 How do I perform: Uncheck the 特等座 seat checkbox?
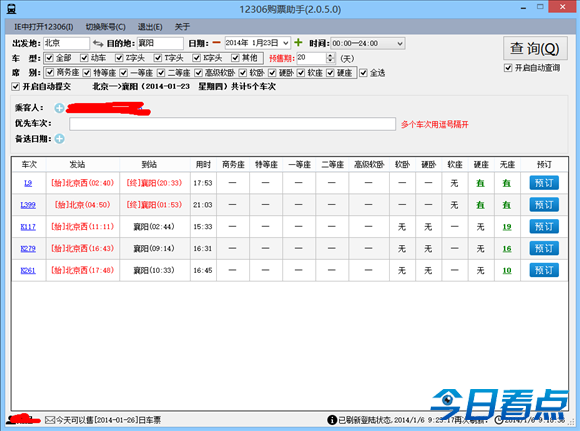coord(87,73)
